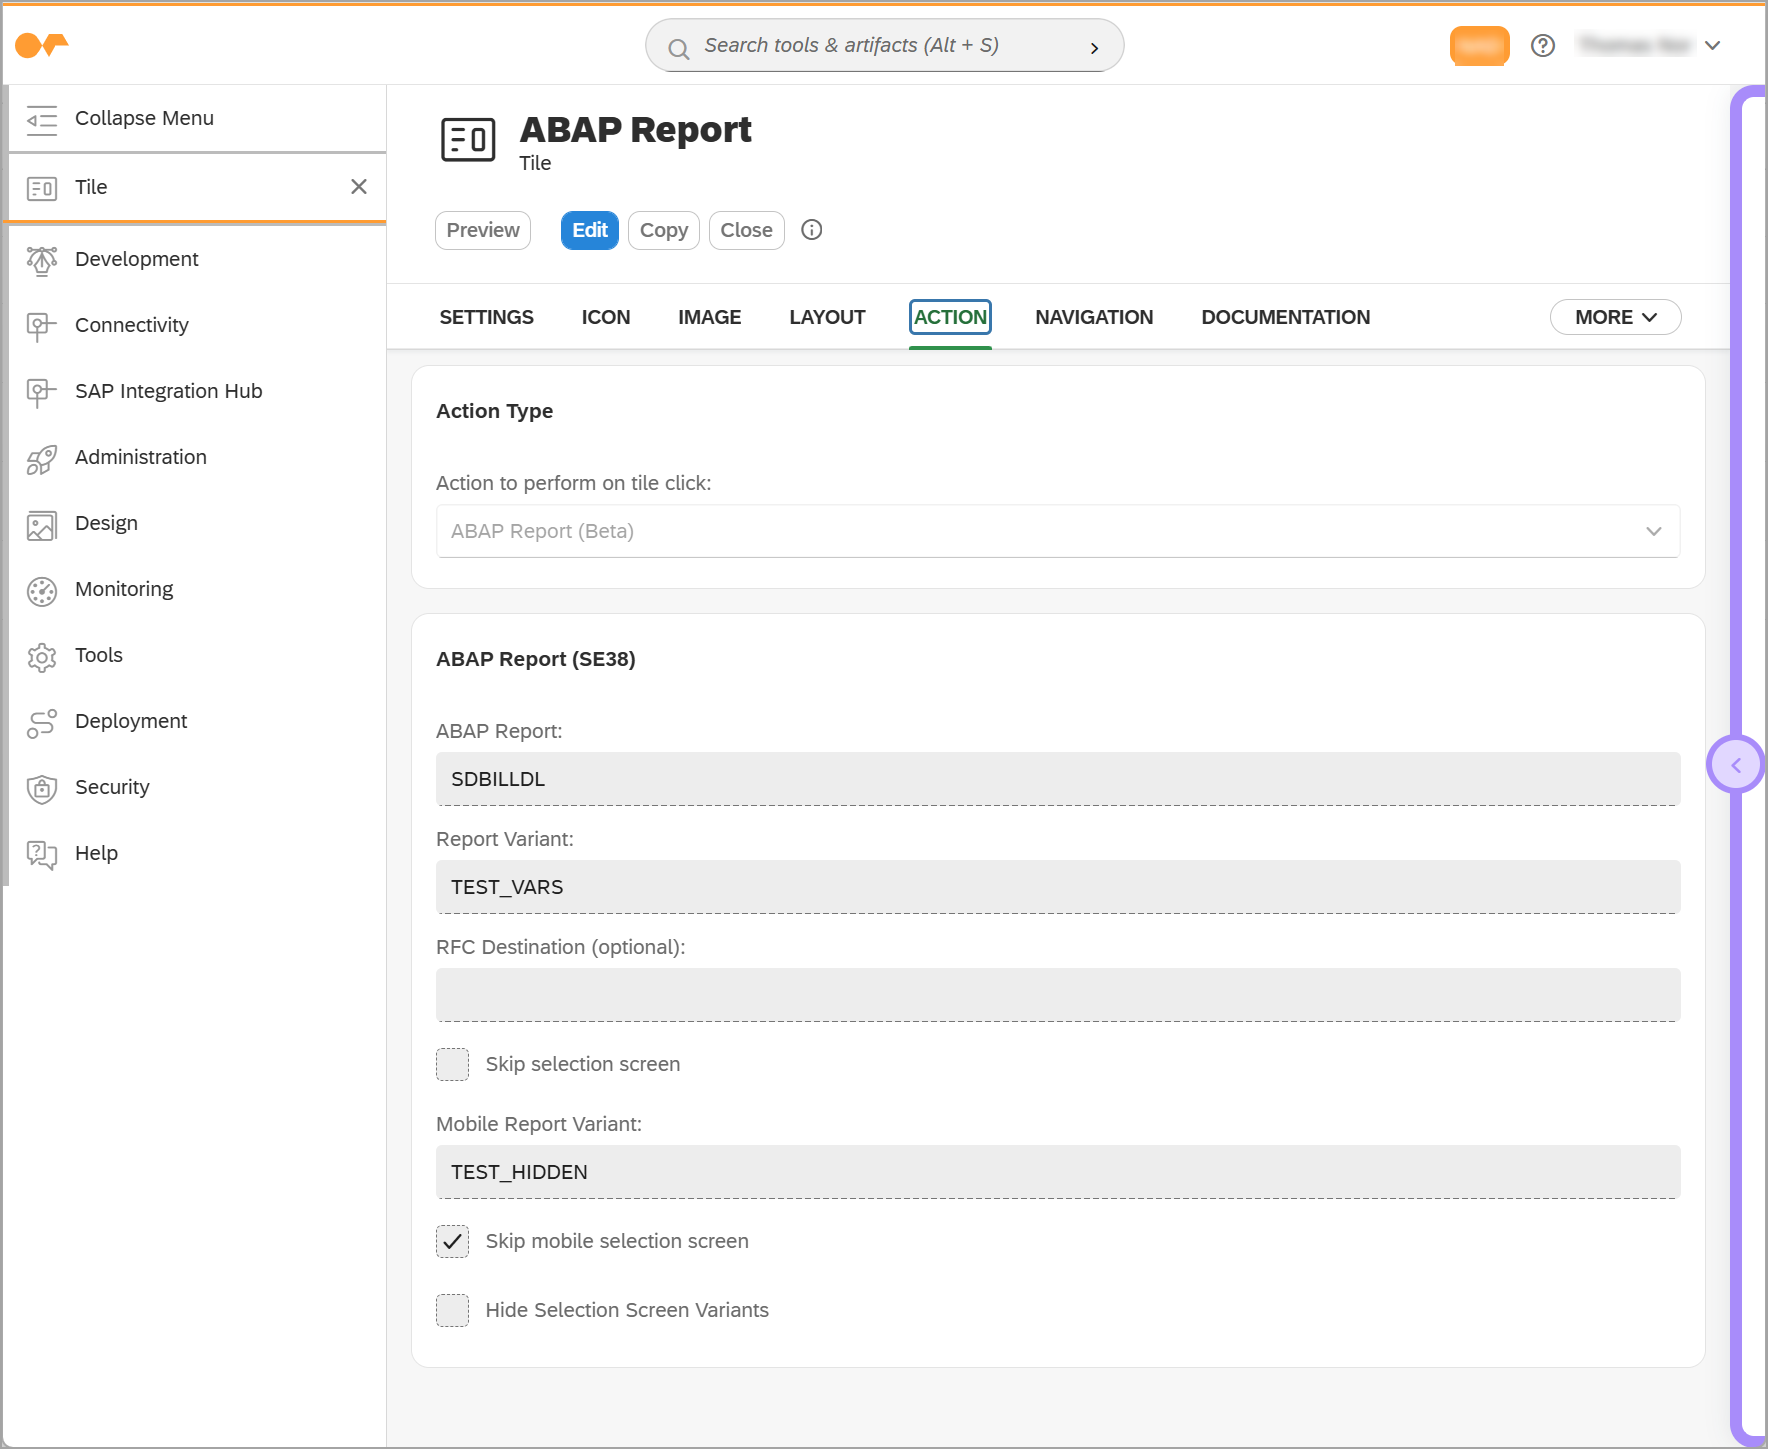This screenshot has width=1768, height=1449.
Task: Click the Preview button
Action: click(482, 230)
